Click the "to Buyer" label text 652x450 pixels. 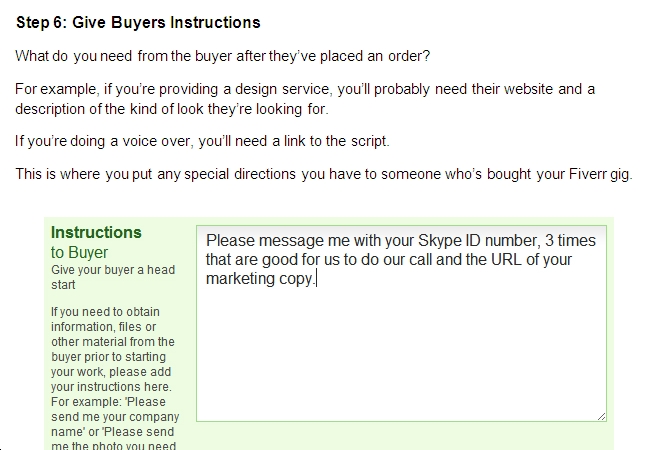click(x=79, y=252)
